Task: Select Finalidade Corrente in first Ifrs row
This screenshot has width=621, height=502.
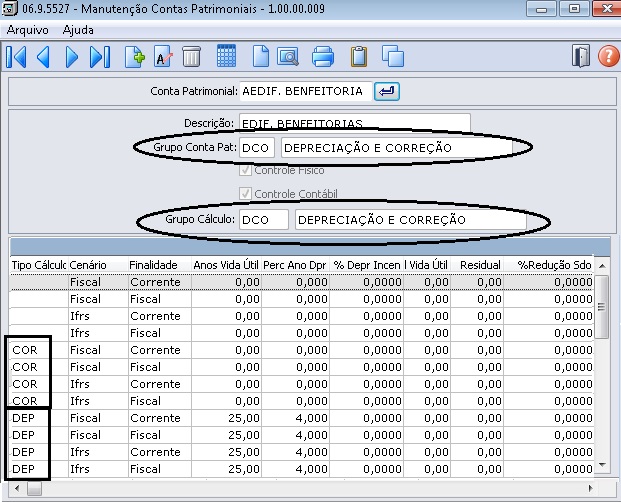Action: coord(160,316)
